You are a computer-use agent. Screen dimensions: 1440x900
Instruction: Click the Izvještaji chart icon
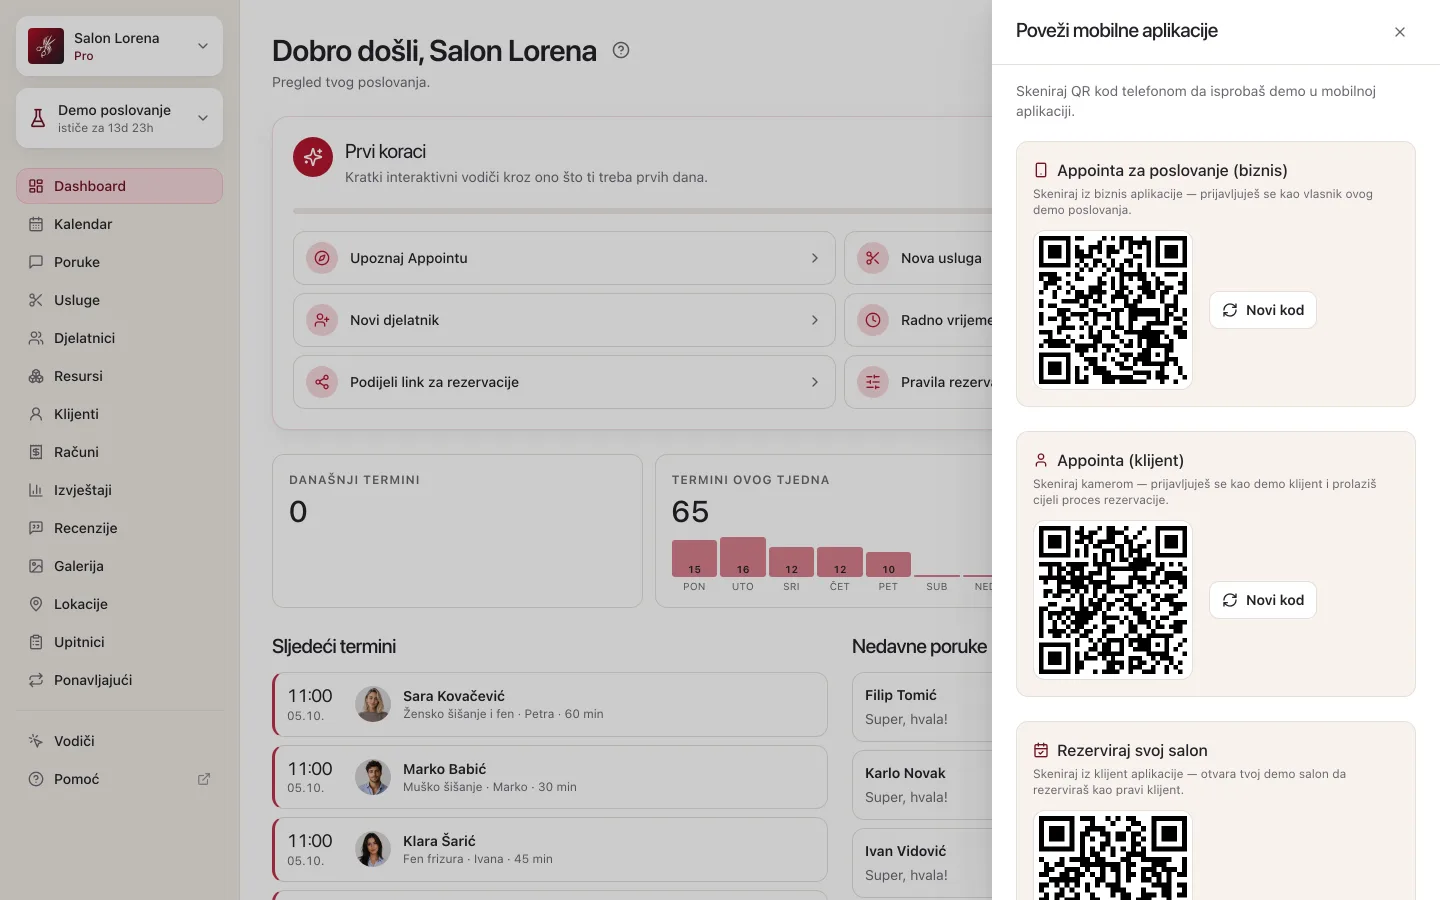click(36, 490)
